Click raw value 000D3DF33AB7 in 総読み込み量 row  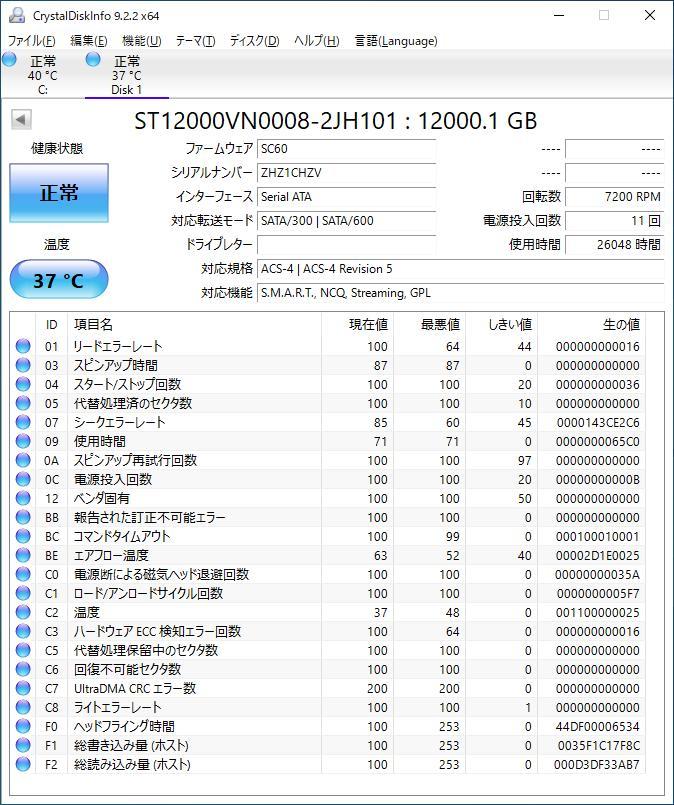[596, 764]
